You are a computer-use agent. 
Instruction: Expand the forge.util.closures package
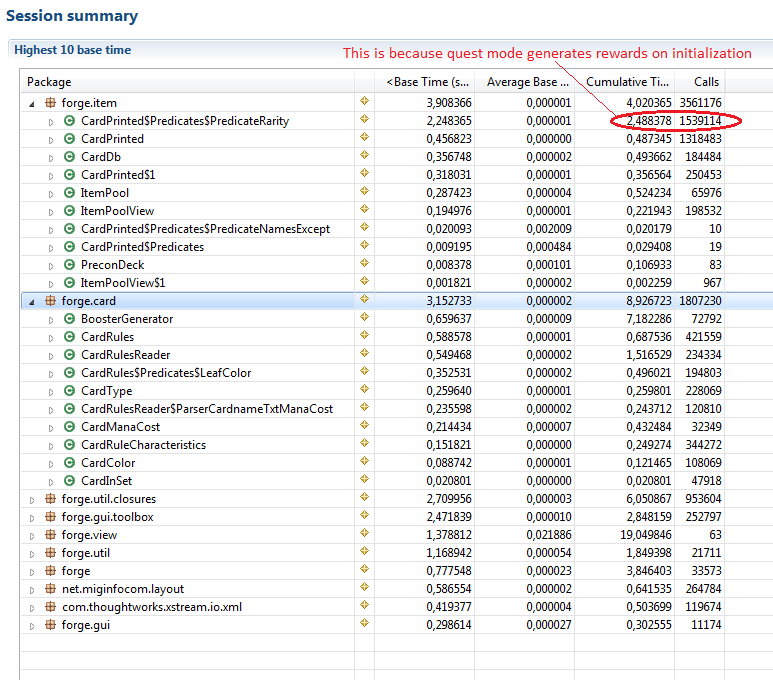coord(32,499)
